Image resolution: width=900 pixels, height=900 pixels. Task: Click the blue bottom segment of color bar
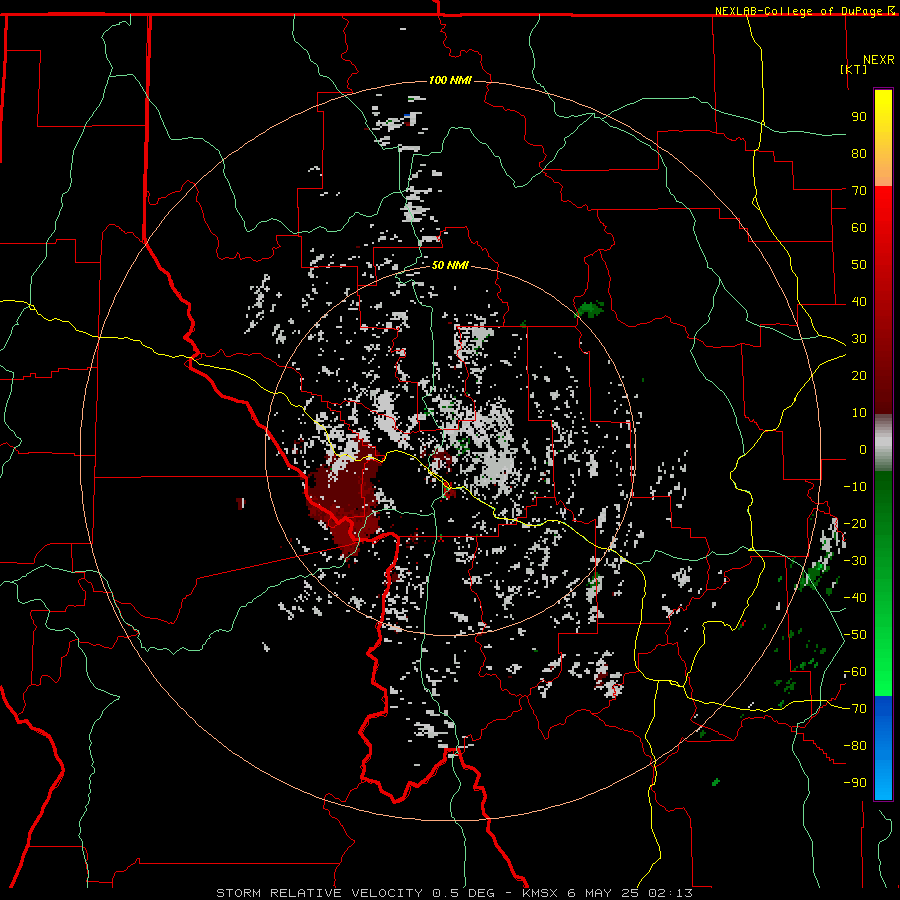click(x=883, y=748)
